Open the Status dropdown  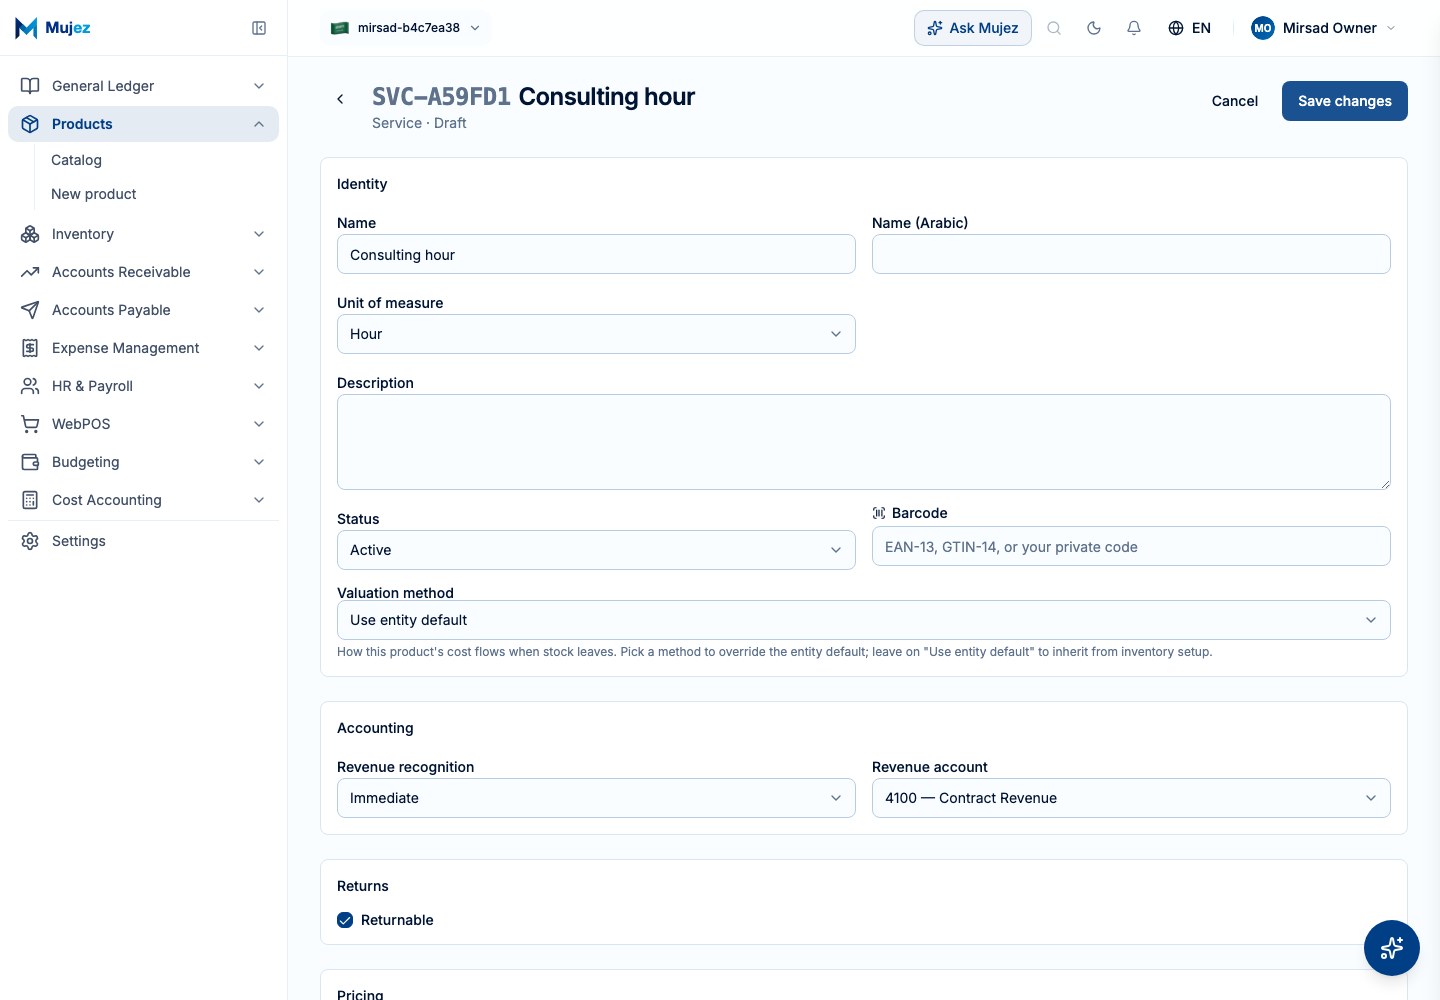596,550
